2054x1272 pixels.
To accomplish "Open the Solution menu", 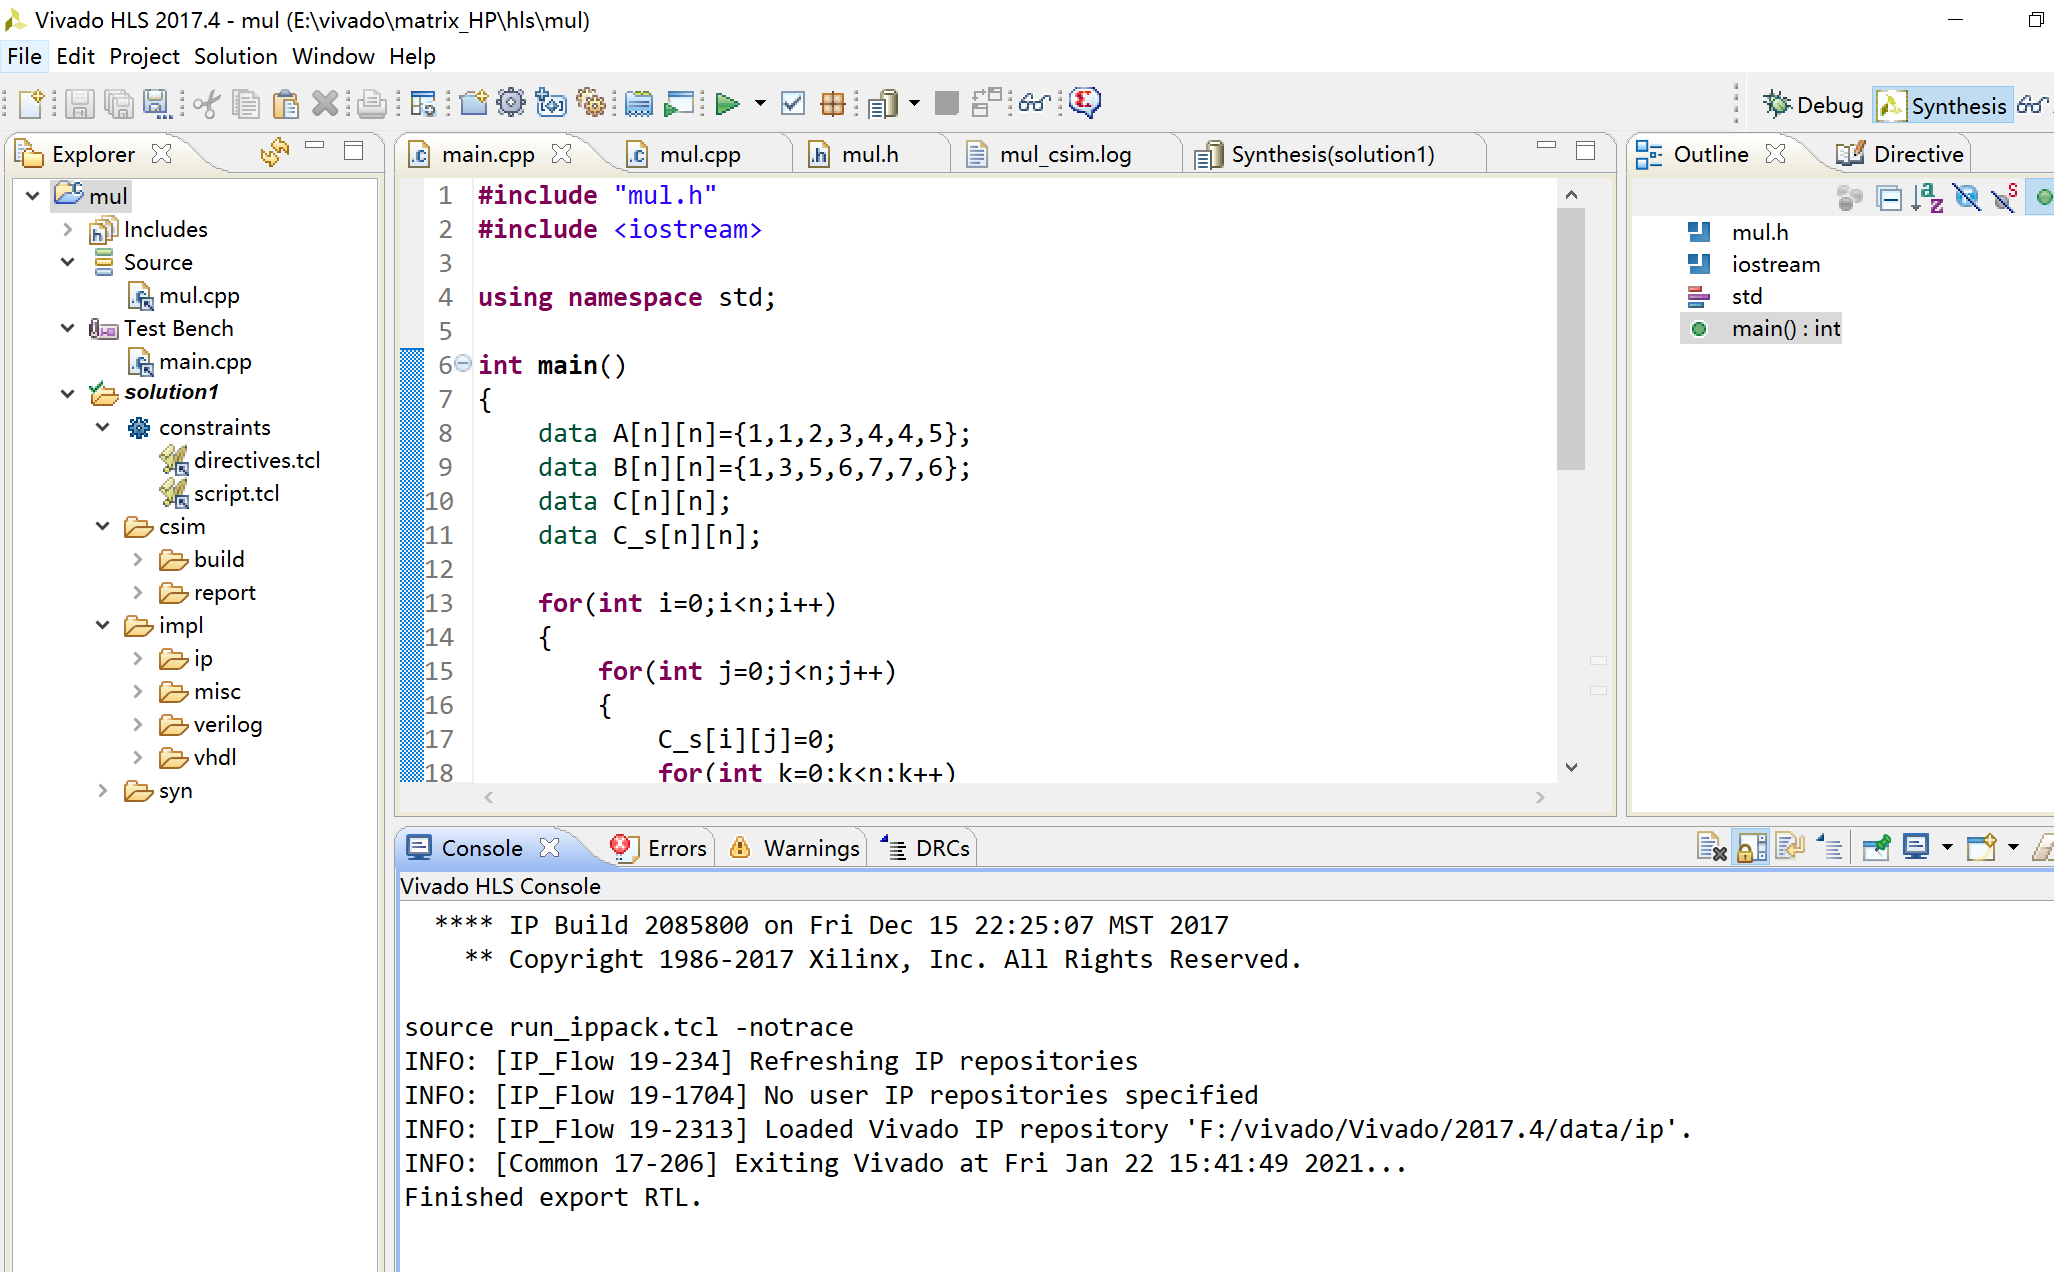I will click(x=235, y=56).
